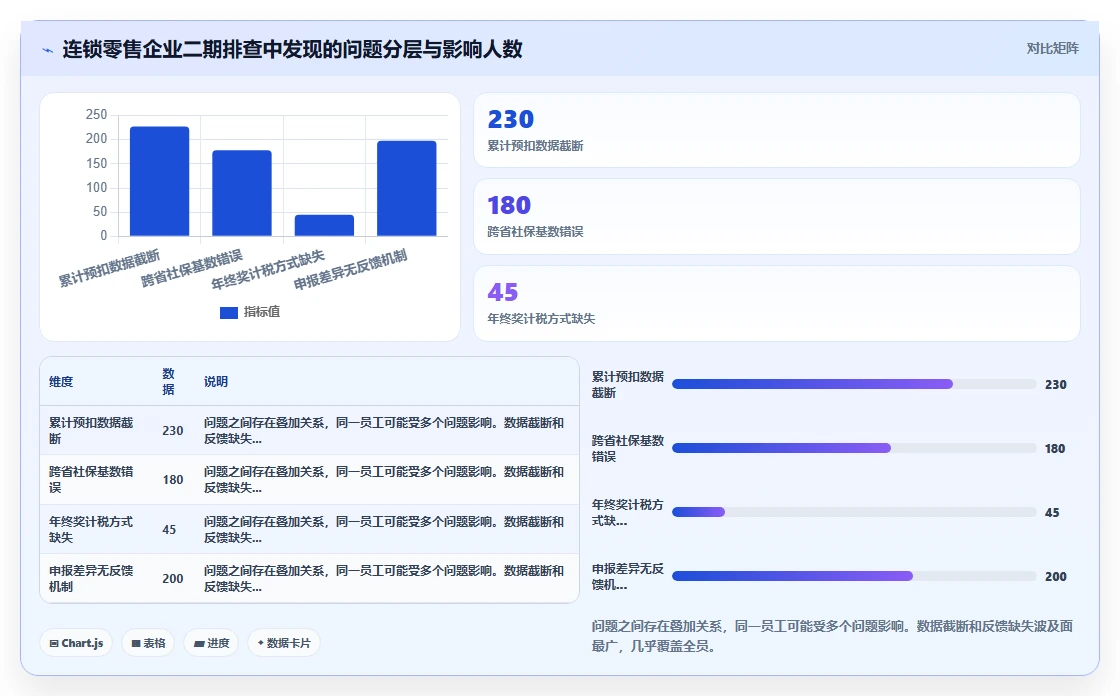Click the 累计预扣数据截断 x-axis label under chart
This screenshot has height=696, width=1120.
tap(109, 268)
